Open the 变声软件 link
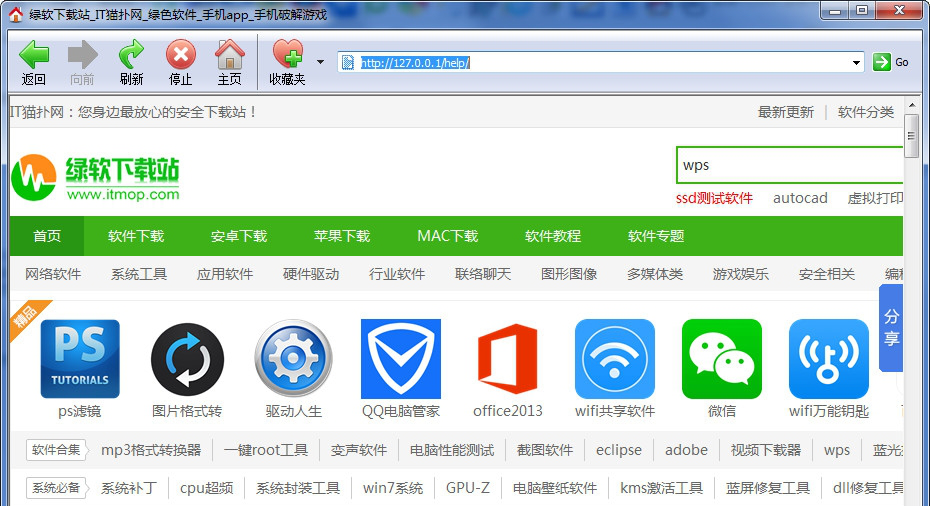The width and height of the screenshot is (930, 526). (x=359, y=450)
